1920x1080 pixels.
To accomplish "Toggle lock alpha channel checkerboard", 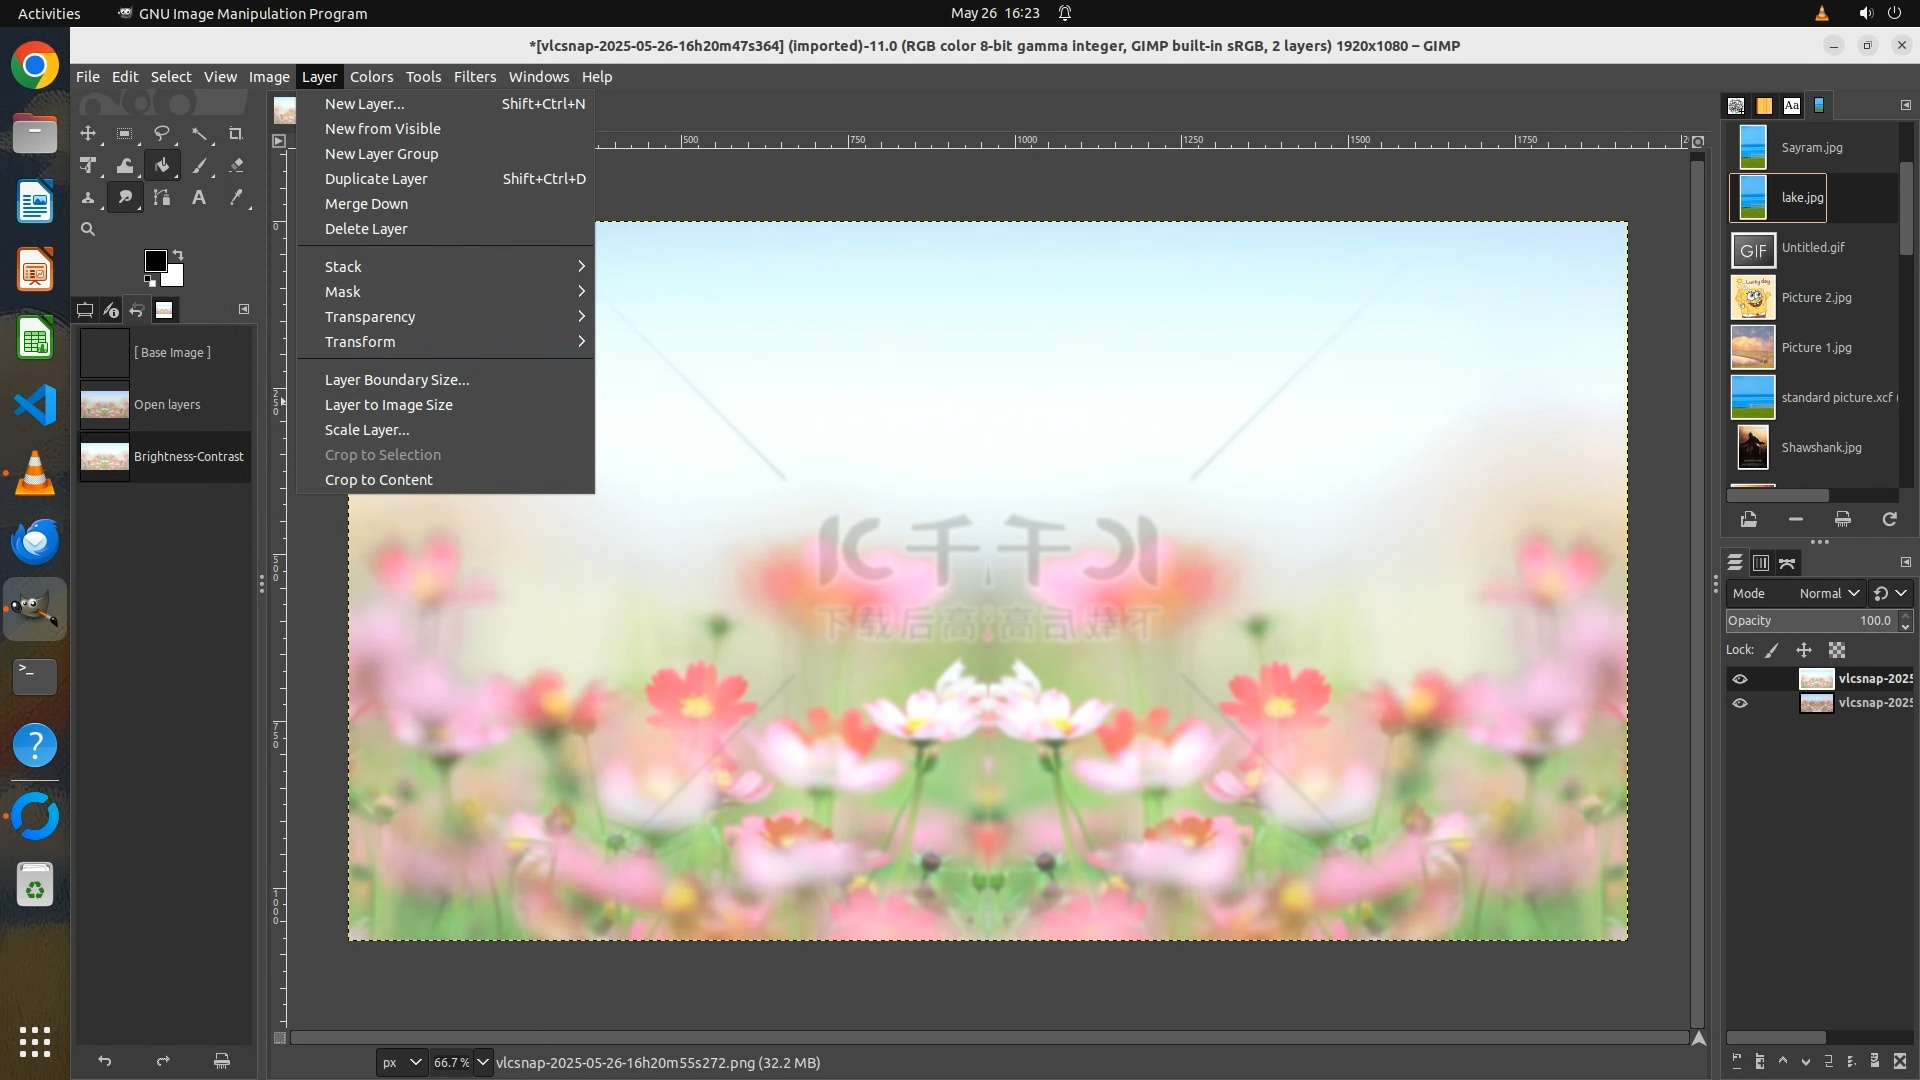I will click(1837, 650).
